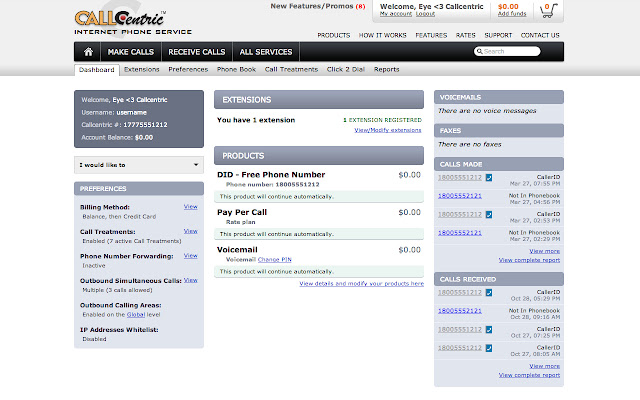Click phonebook icon for call received Oct 27, 08:05 AM
Screen dimensions: 640x400
pyautogui.click(x=489, y=348)
